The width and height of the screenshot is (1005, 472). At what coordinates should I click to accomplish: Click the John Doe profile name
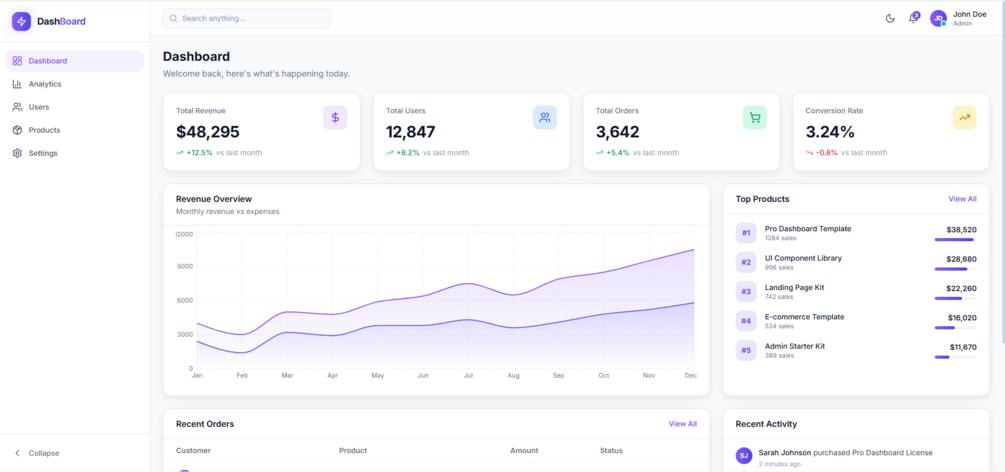970,14
